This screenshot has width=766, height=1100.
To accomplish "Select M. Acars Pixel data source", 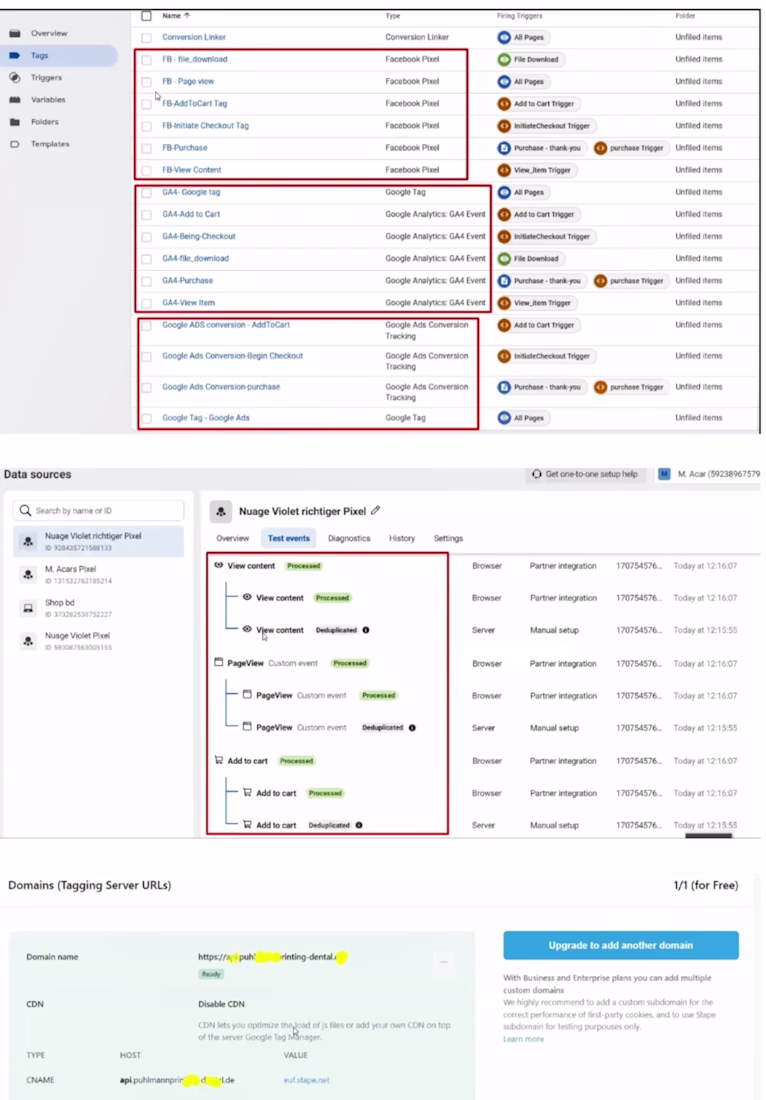I will coord(98,575).
